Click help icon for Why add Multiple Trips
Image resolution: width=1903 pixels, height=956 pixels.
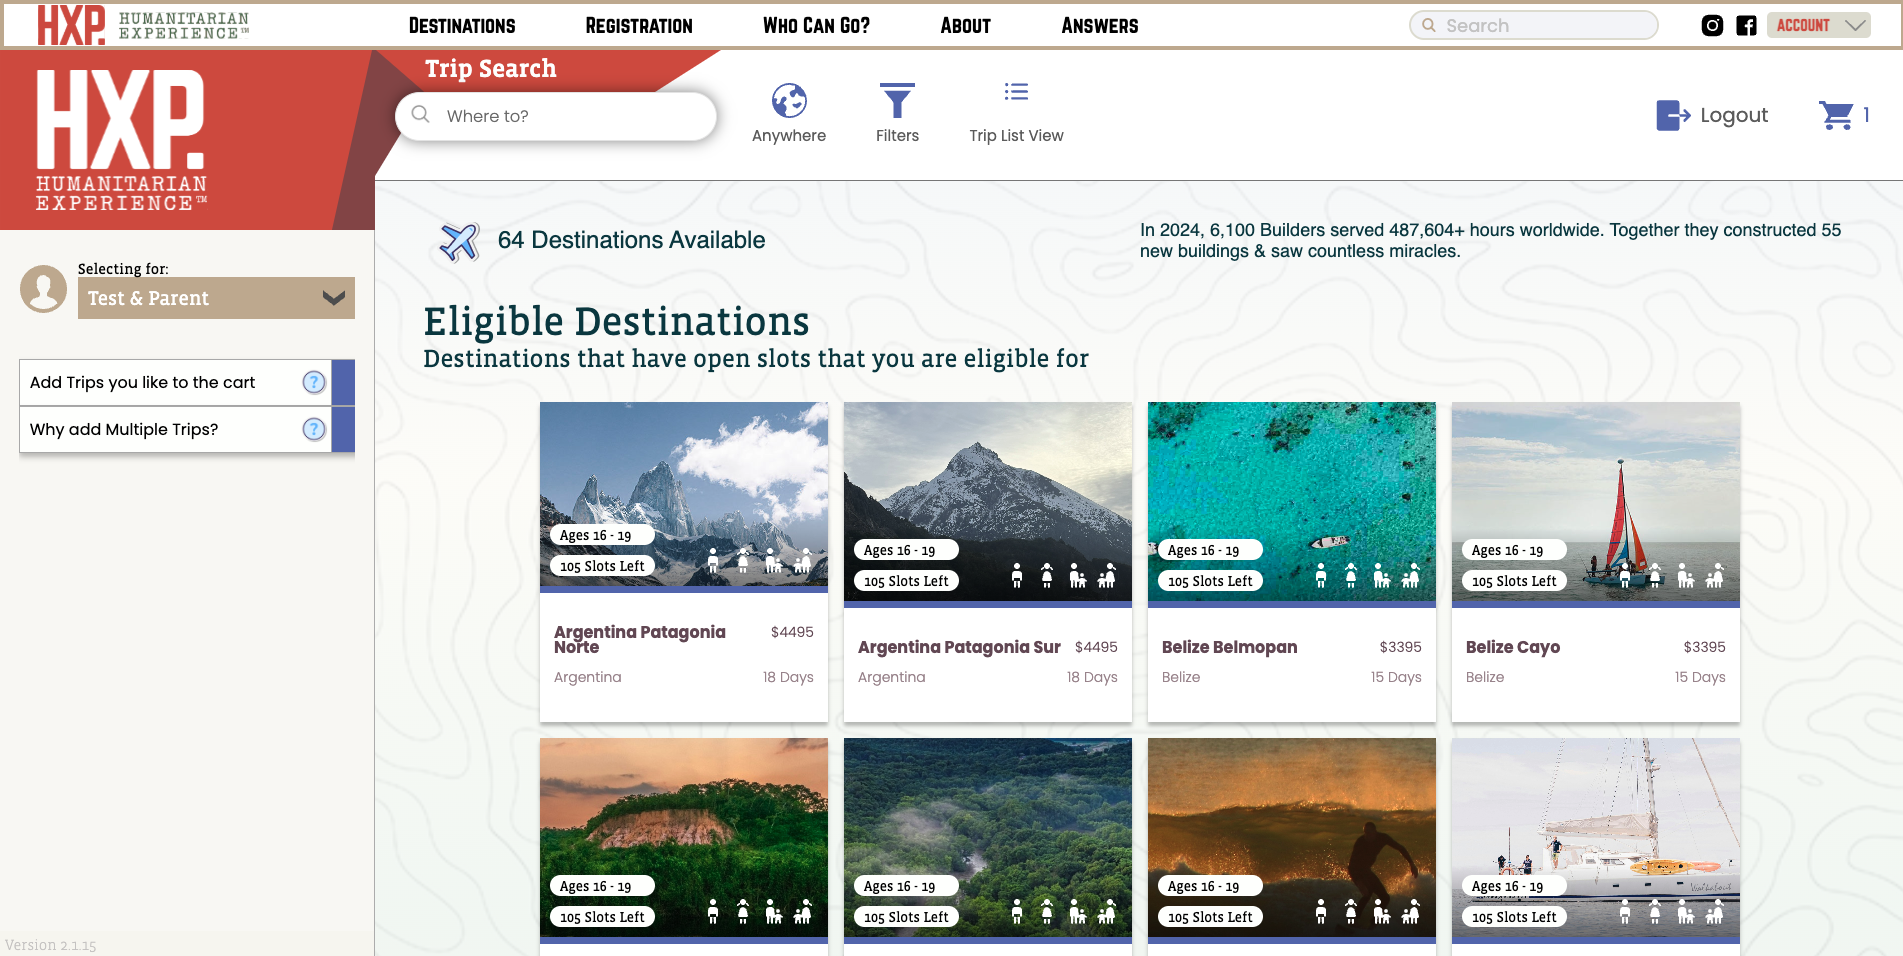pyautogui.click(x=314, y=429)
